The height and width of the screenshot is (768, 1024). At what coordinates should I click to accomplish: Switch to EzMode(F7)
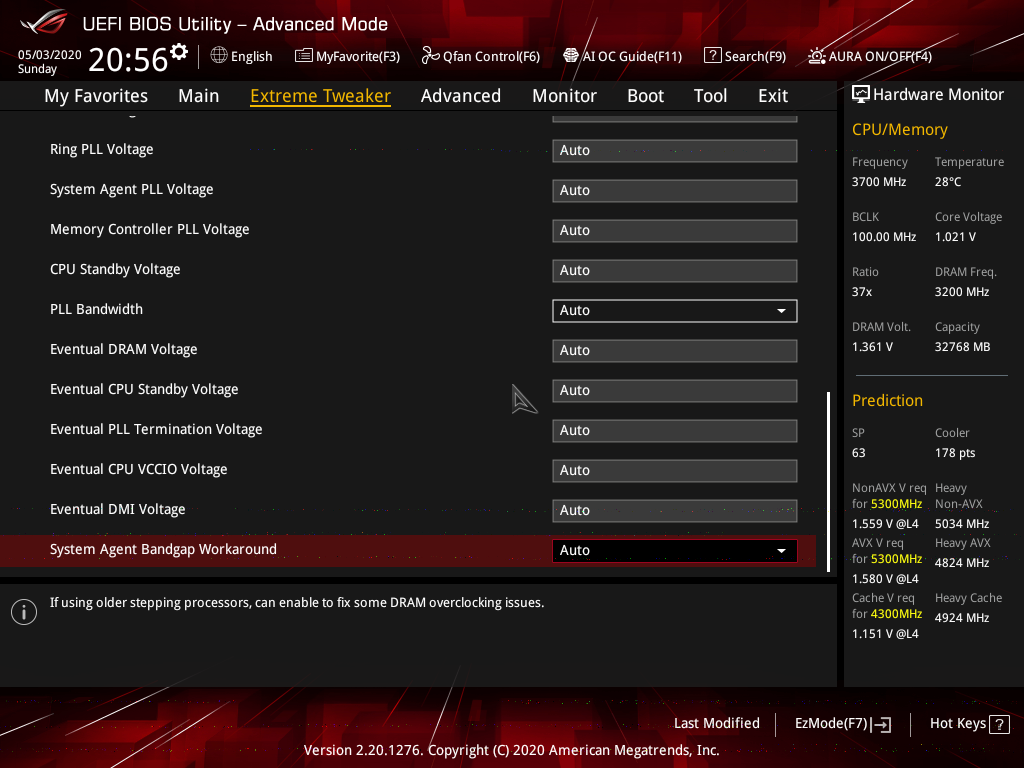pyautogui.click(x=842, y=724)
